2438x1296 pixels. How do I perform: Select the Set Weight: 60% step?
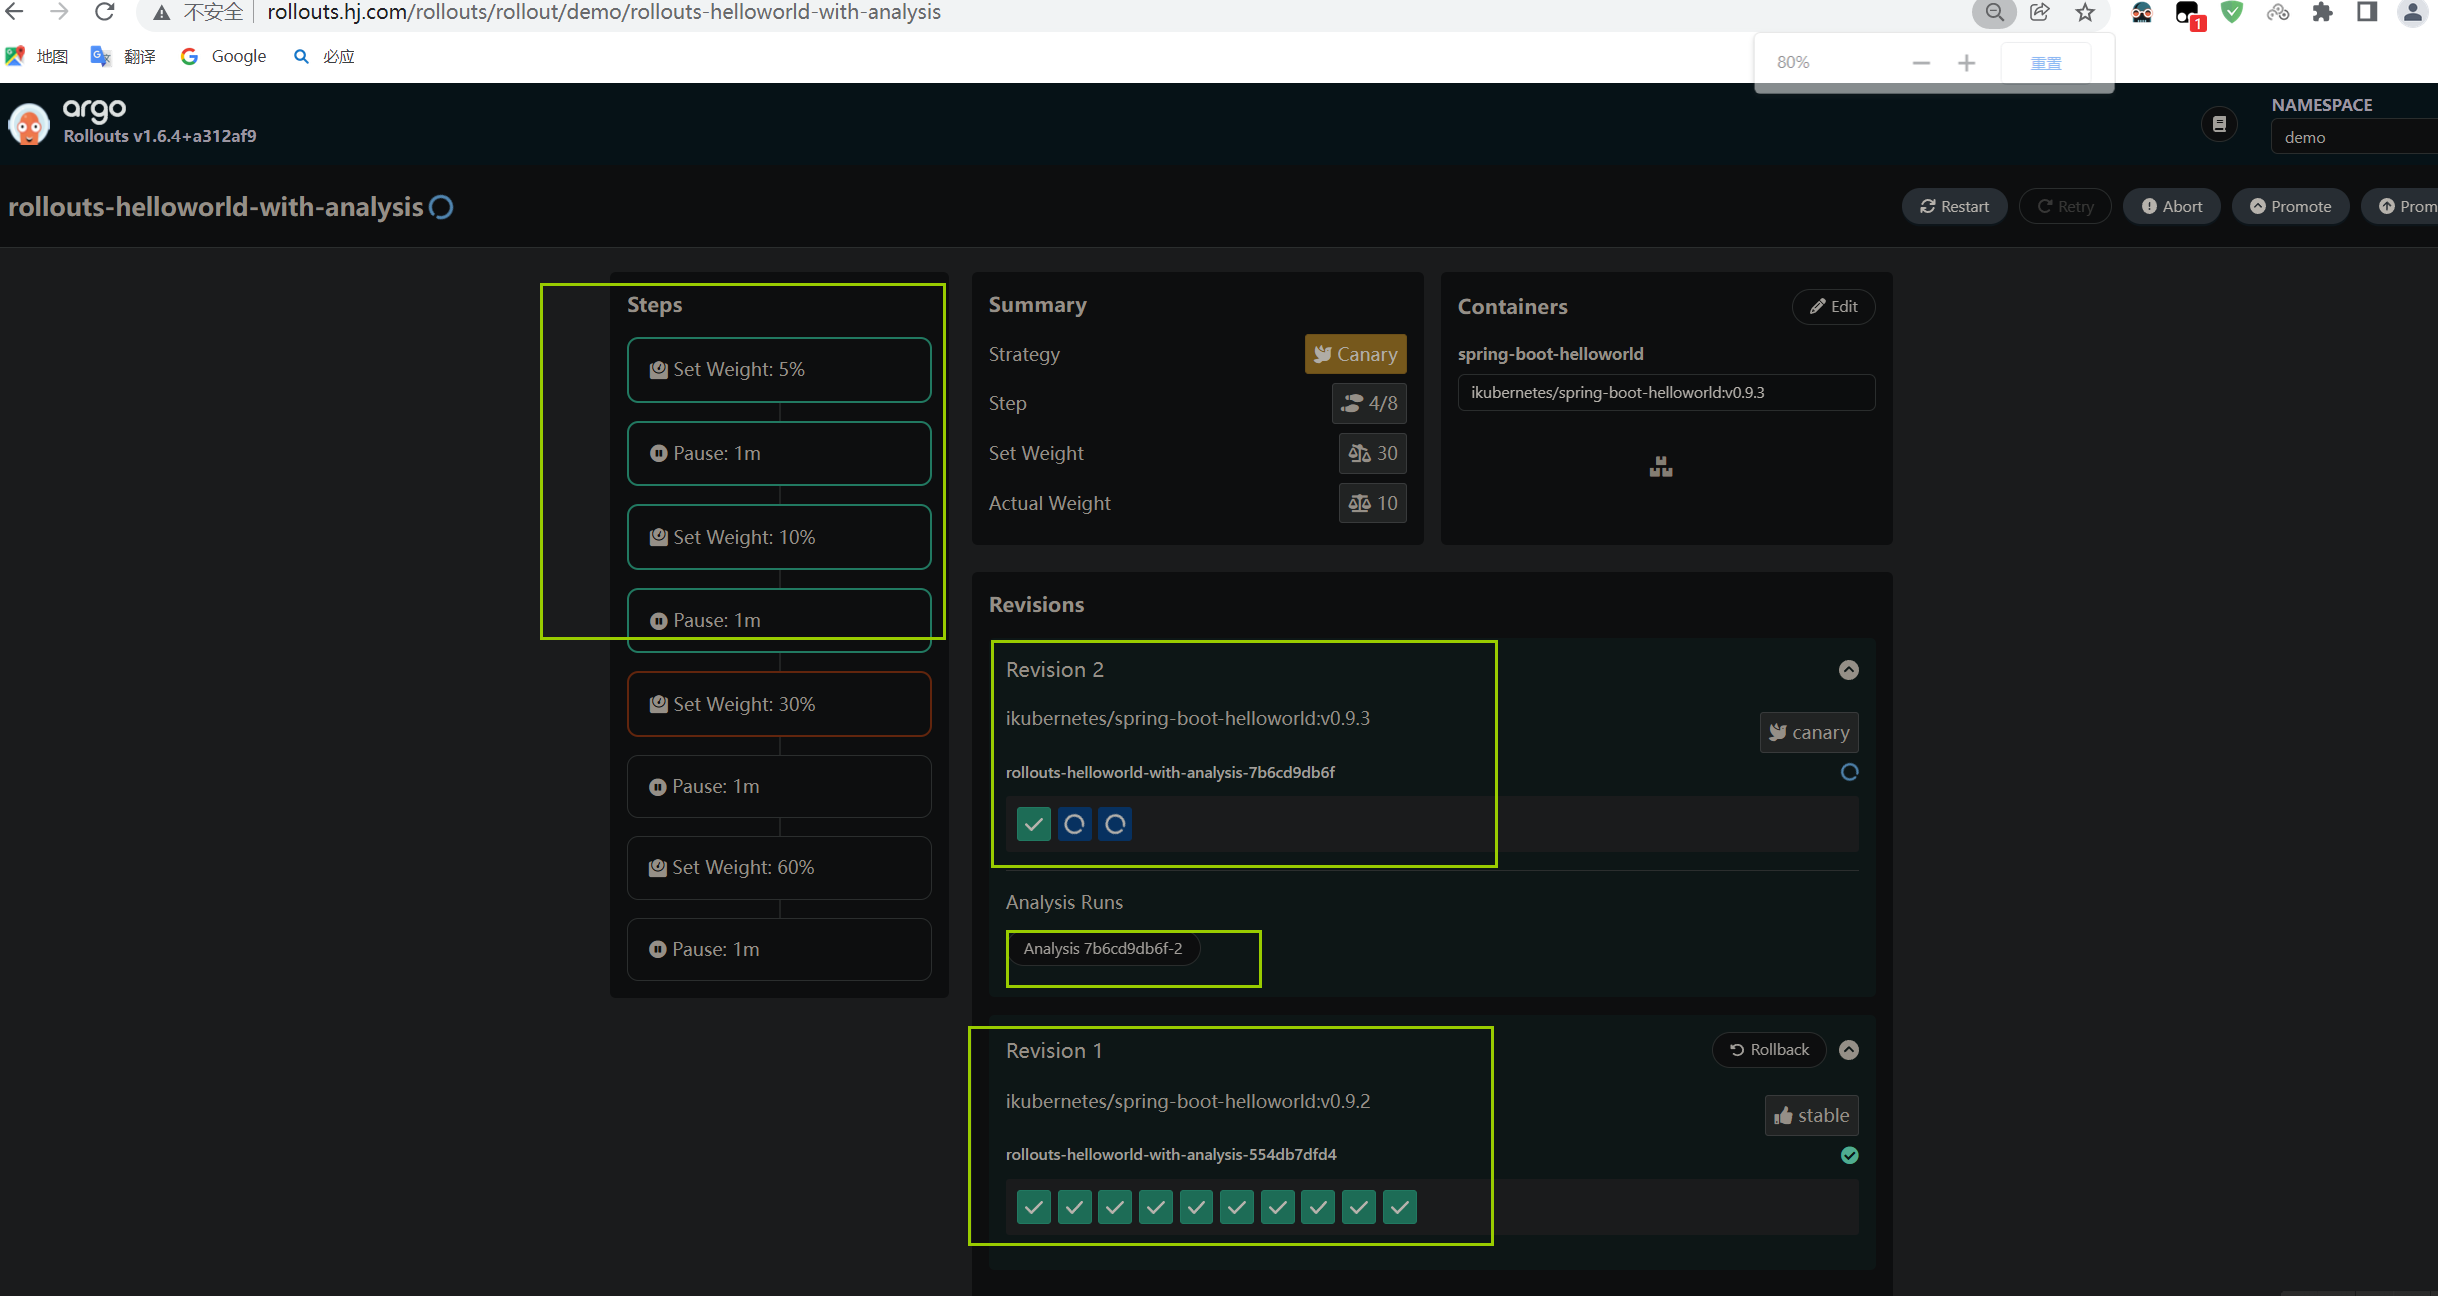coord(779,867)
